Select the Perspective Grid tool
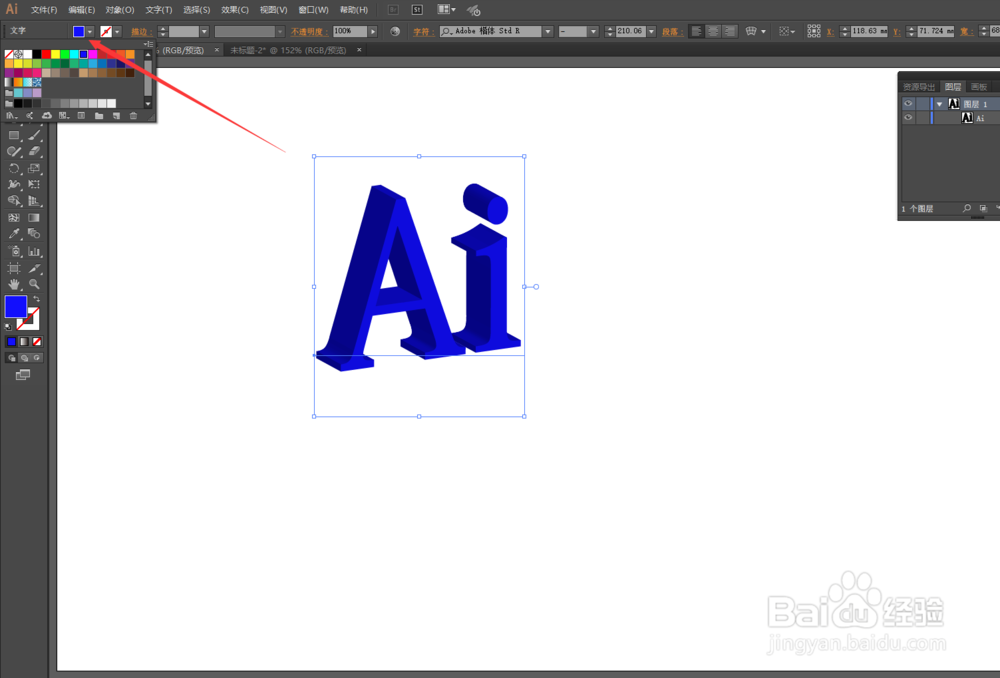The height and width of the screenshot is (678, 1000). pos(34,201)
